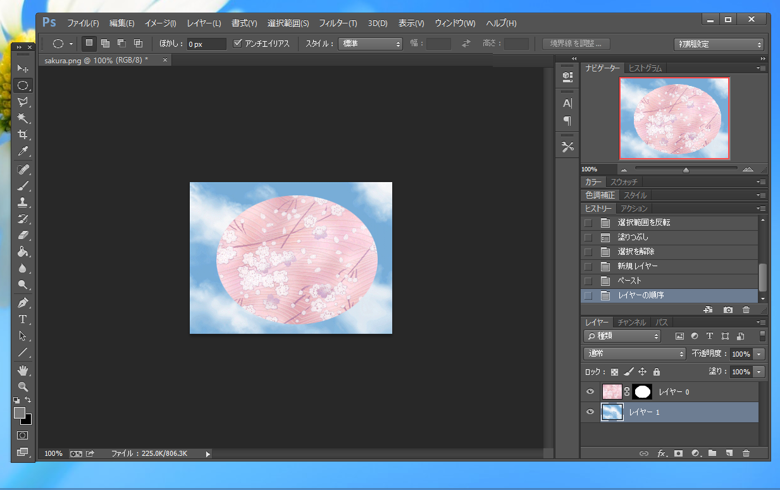The height and width of the screenshot is (490, 780).
Task: Add layer style with the fx icon
Action: (x=661, y=453)
